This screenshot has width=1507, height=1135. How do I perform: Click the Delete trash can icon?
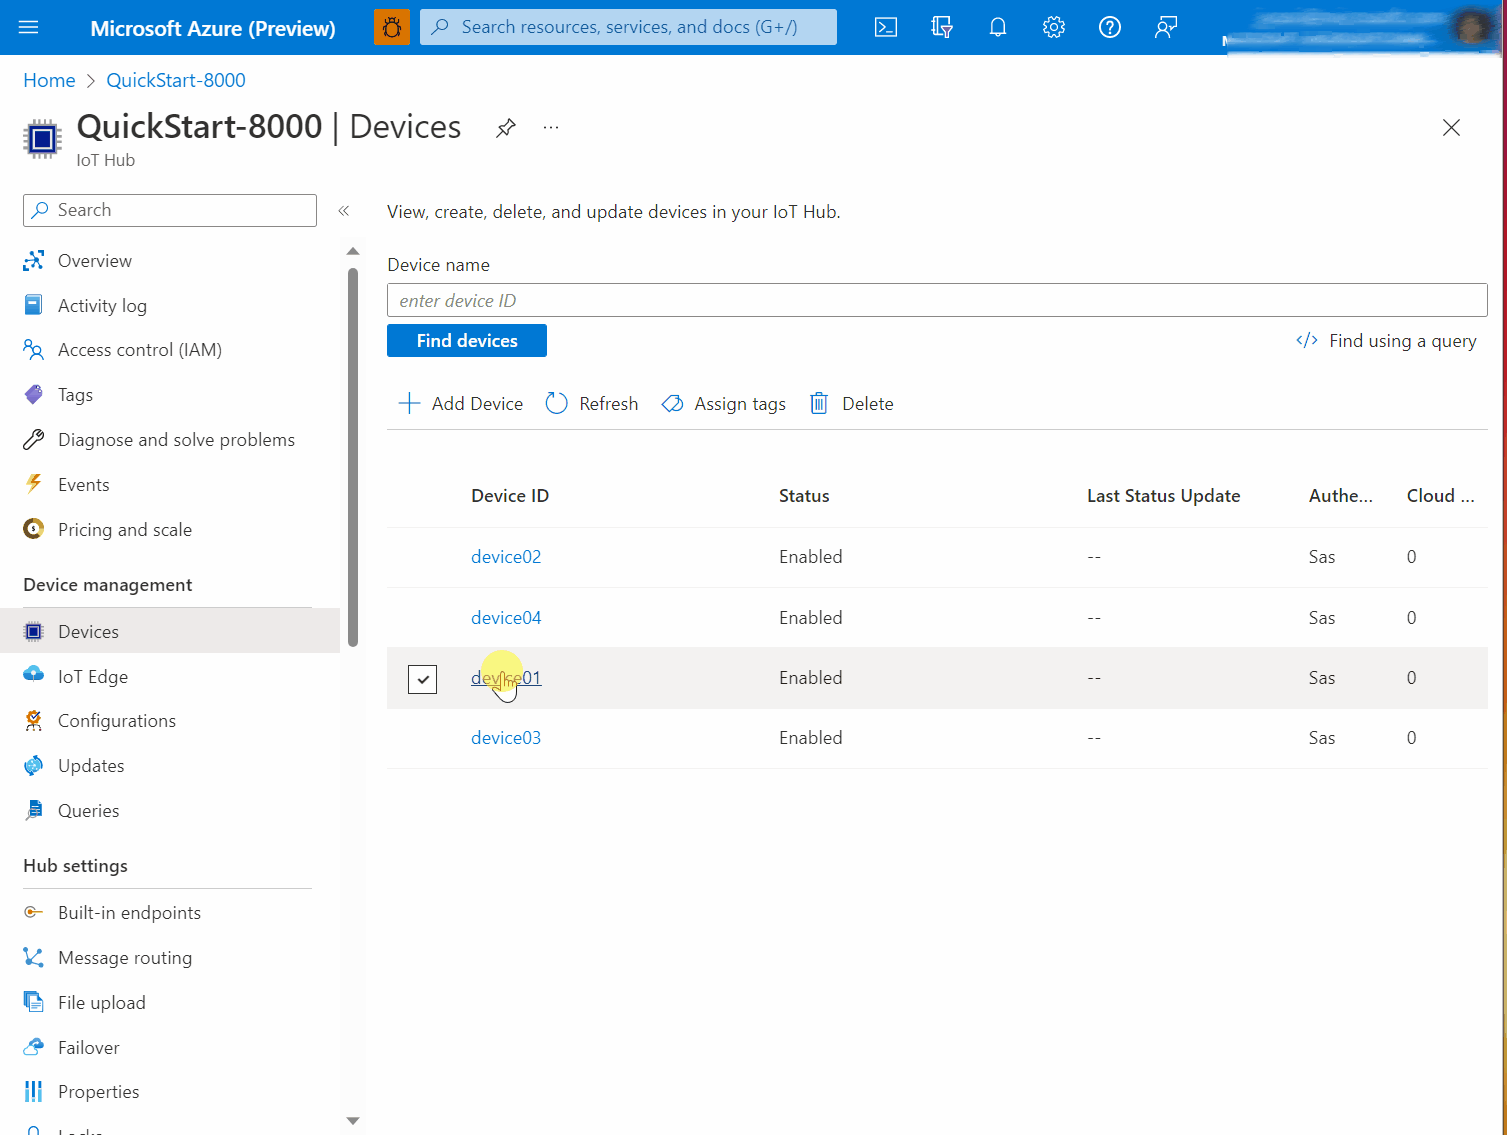(819, 403)
